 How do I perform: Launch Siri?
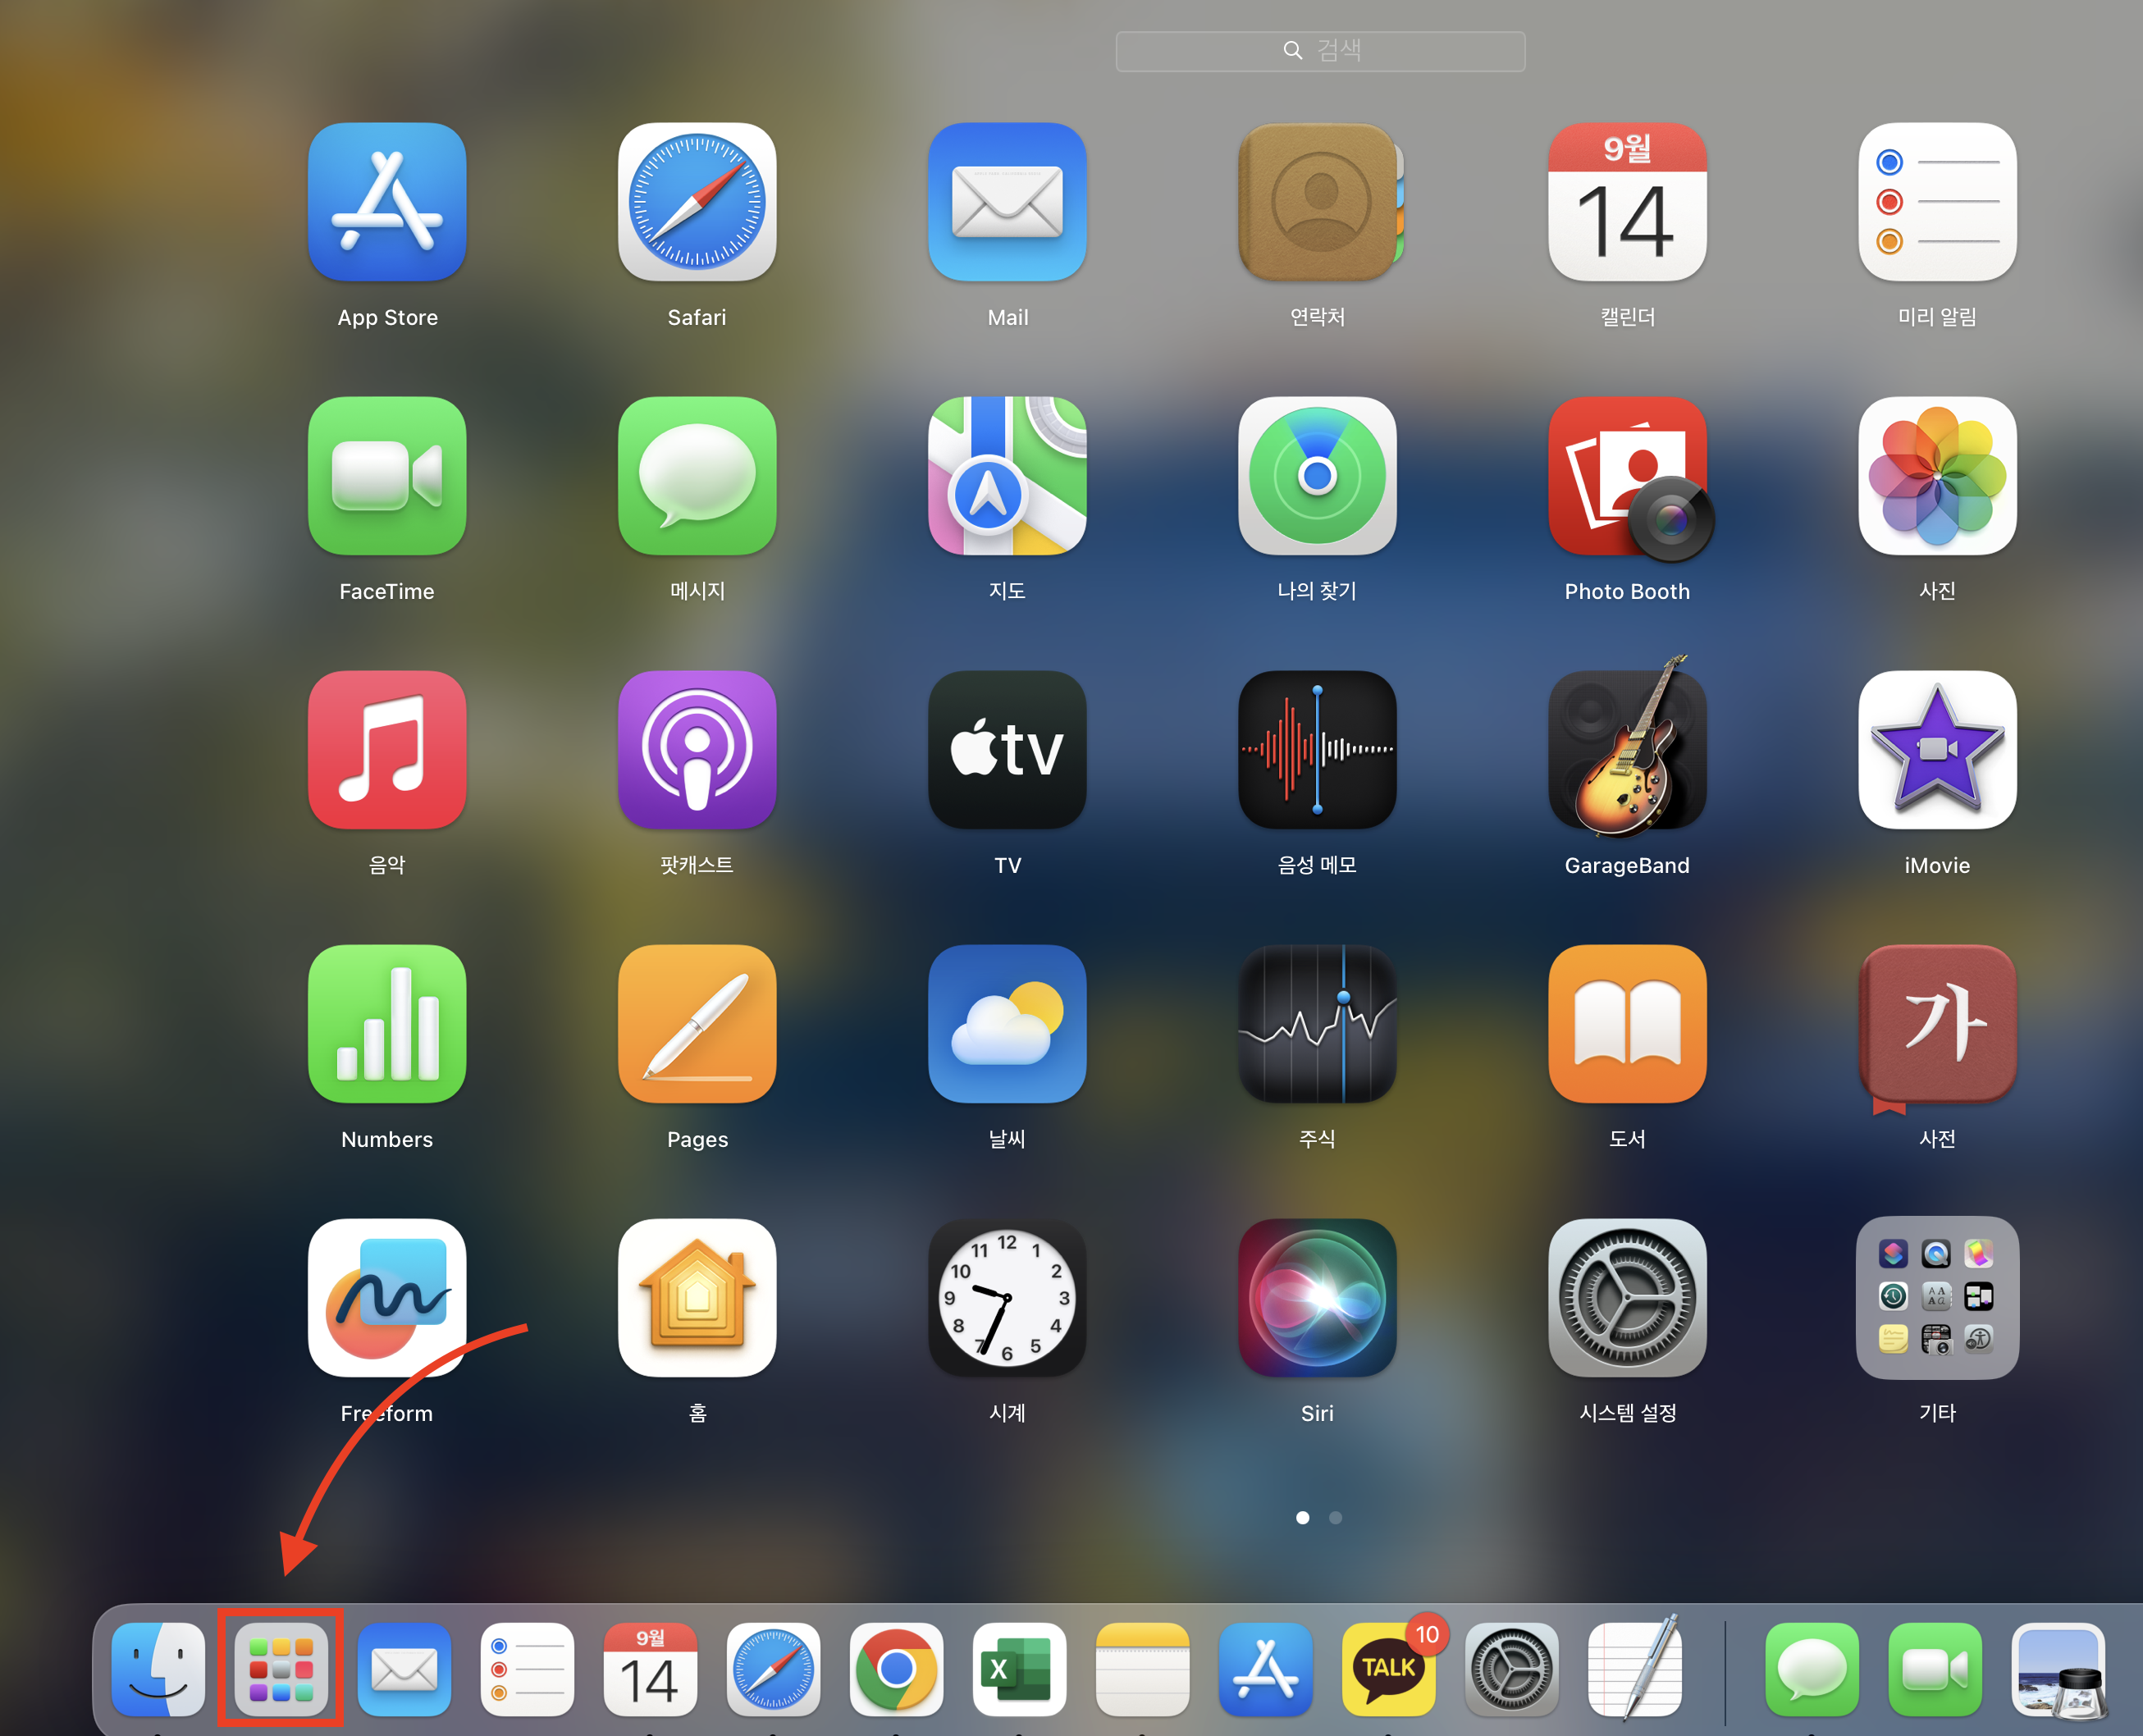click(1317, 1298)
